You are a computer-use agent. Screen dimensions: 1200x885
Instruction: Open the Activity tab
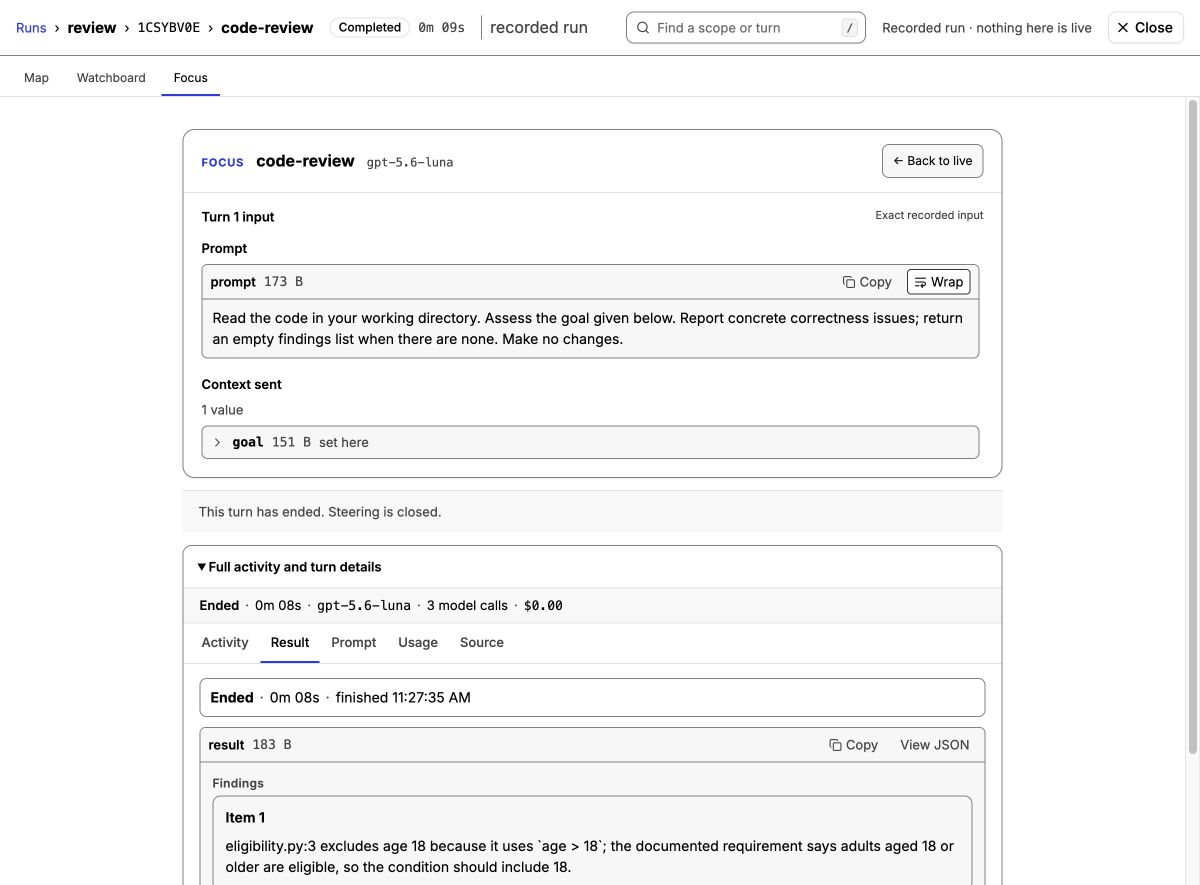pyautogui.click(x=225, y=642)
